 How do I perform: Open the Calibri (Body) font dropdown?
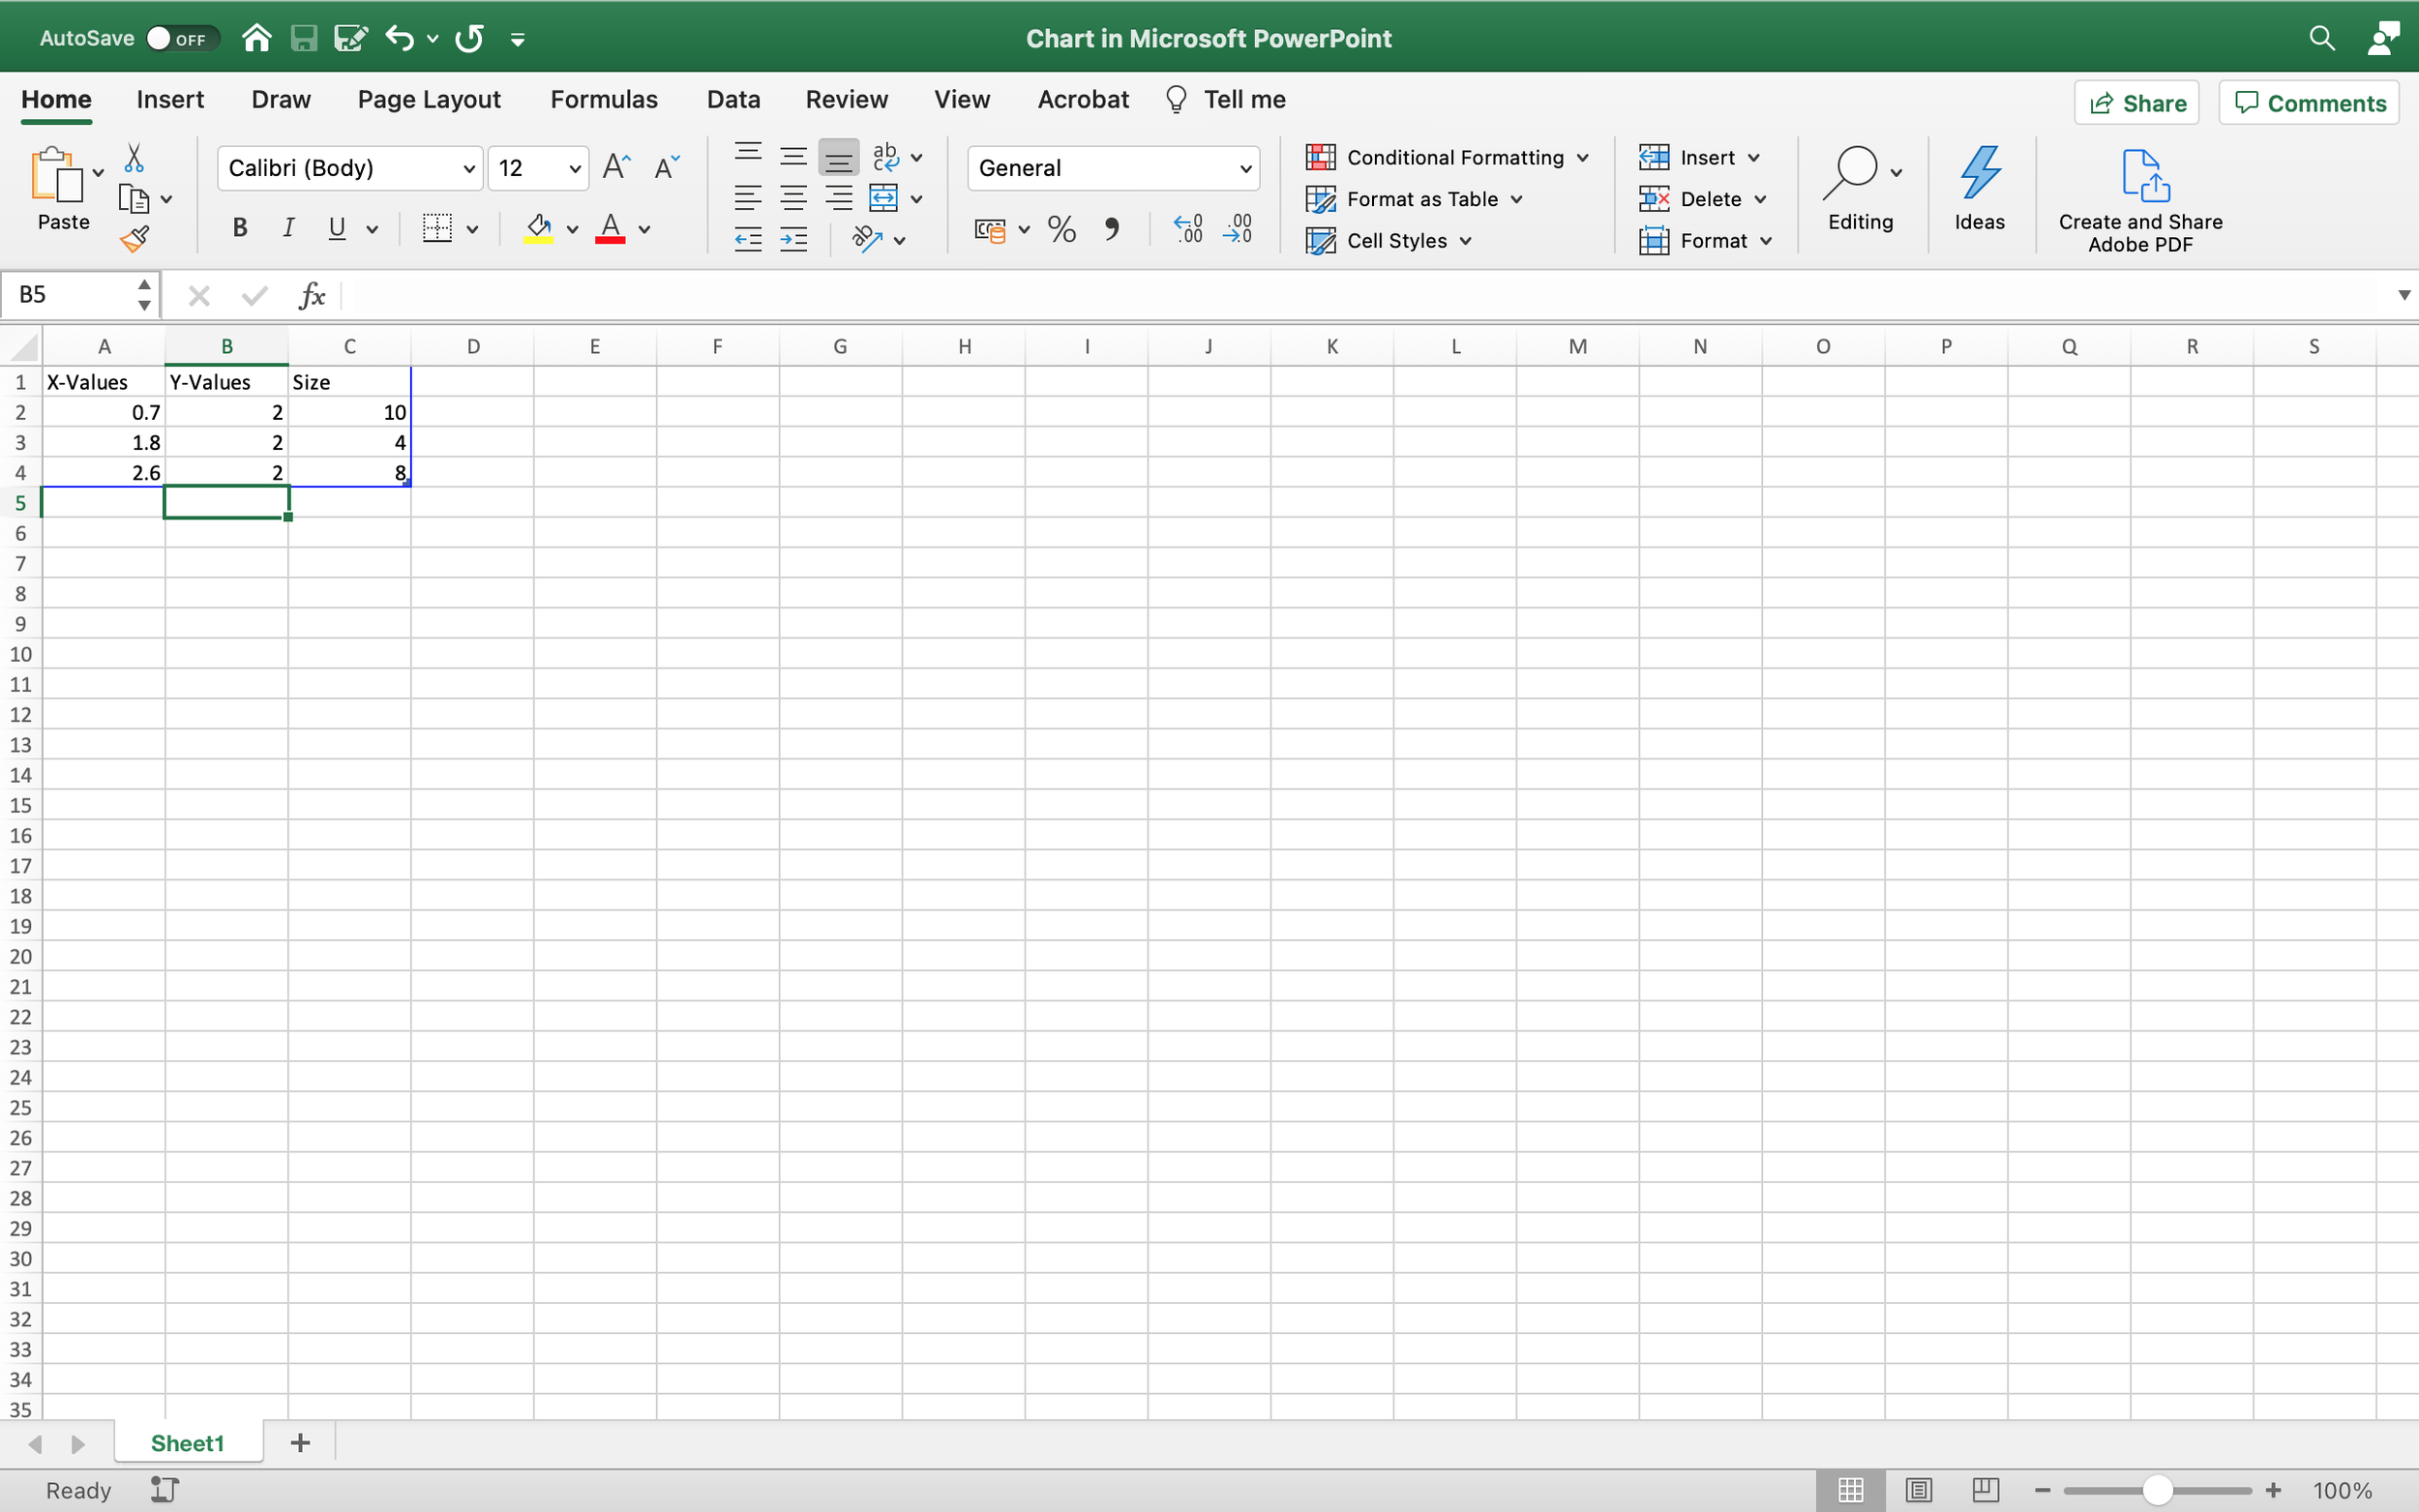pyautogui.click(x=468, y=168)
